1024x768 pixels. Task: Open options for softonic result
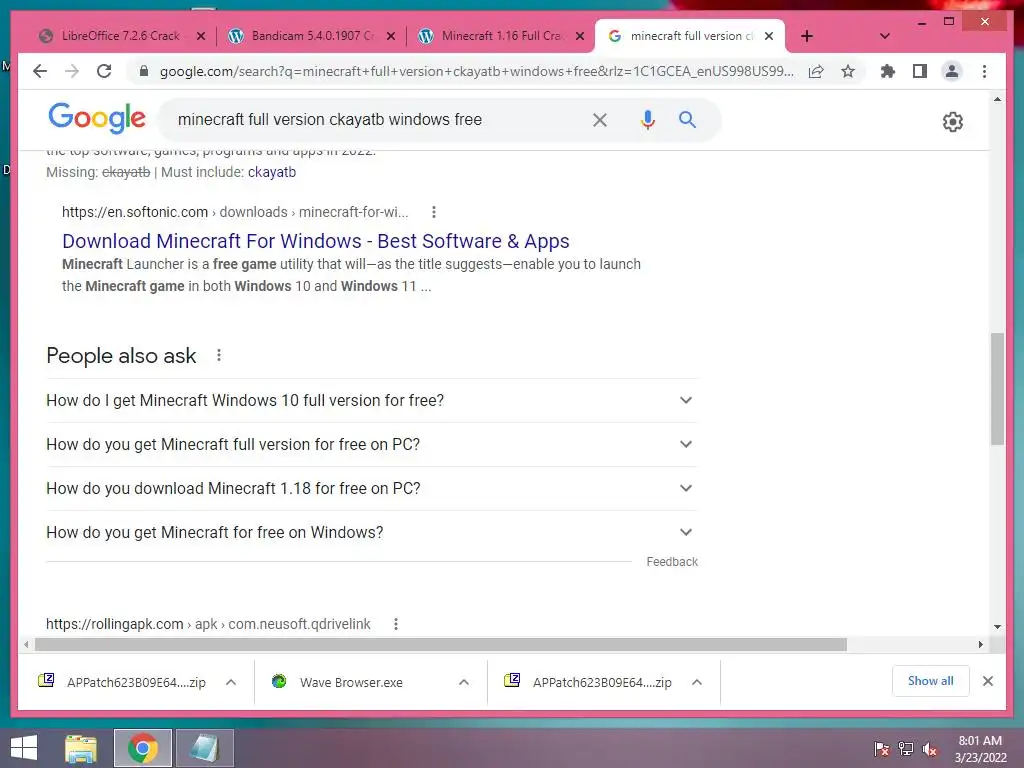(x=434, y=212)
